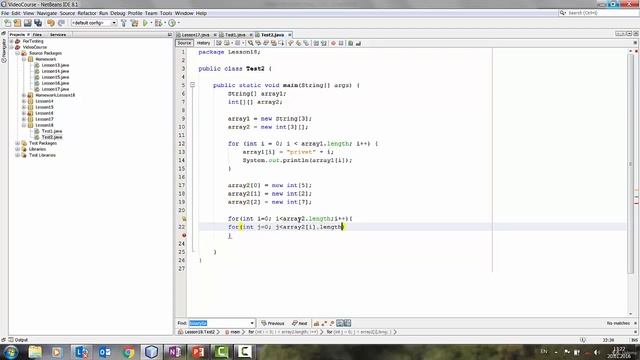This screenshot has width=640, height=360.
Task: Click the Clean and Build icon
Action: [134, 23]
